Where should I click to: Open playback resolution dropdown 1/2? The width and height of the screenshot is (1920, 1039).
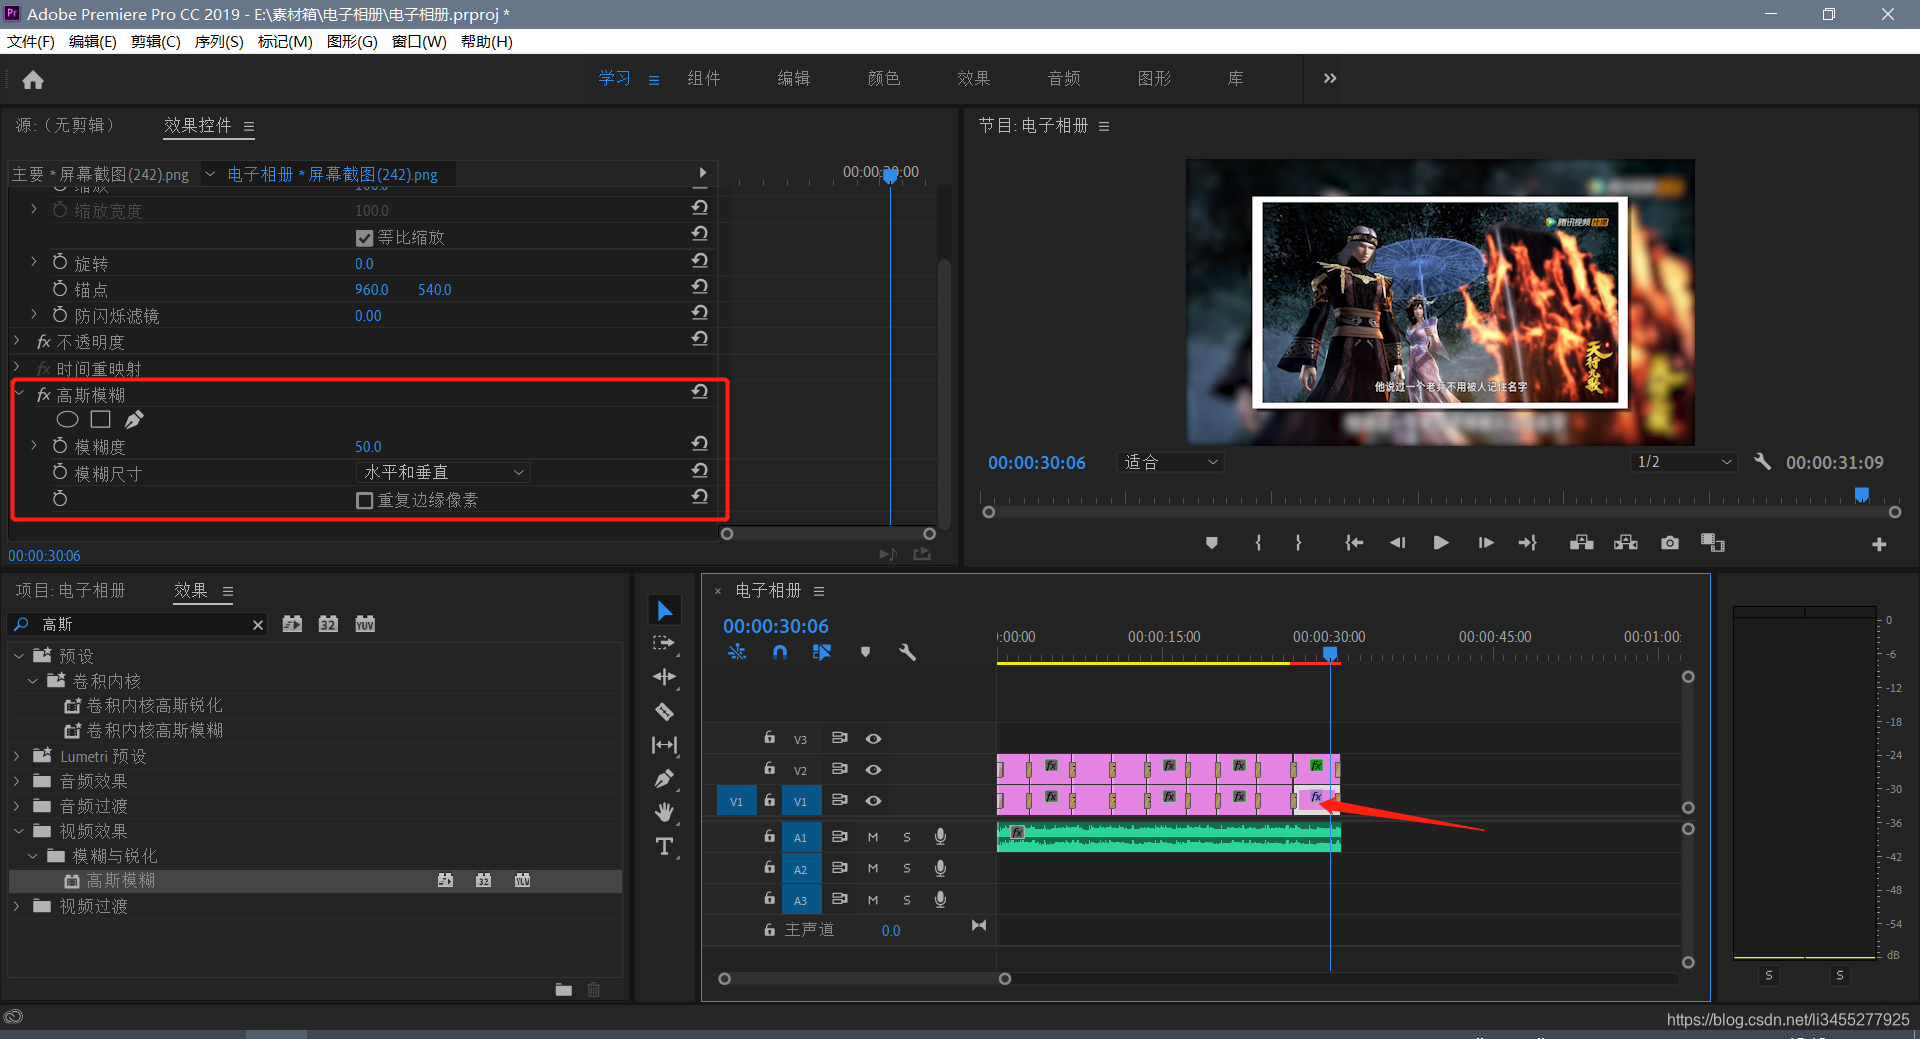tap(1684, 462)
